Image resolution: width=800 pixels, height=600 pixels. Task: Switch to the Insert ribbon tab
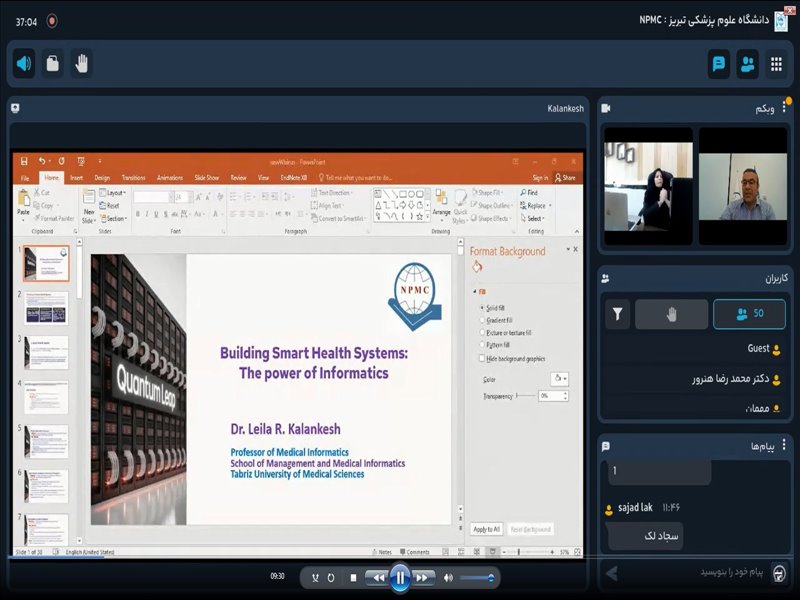pos(76,177)
